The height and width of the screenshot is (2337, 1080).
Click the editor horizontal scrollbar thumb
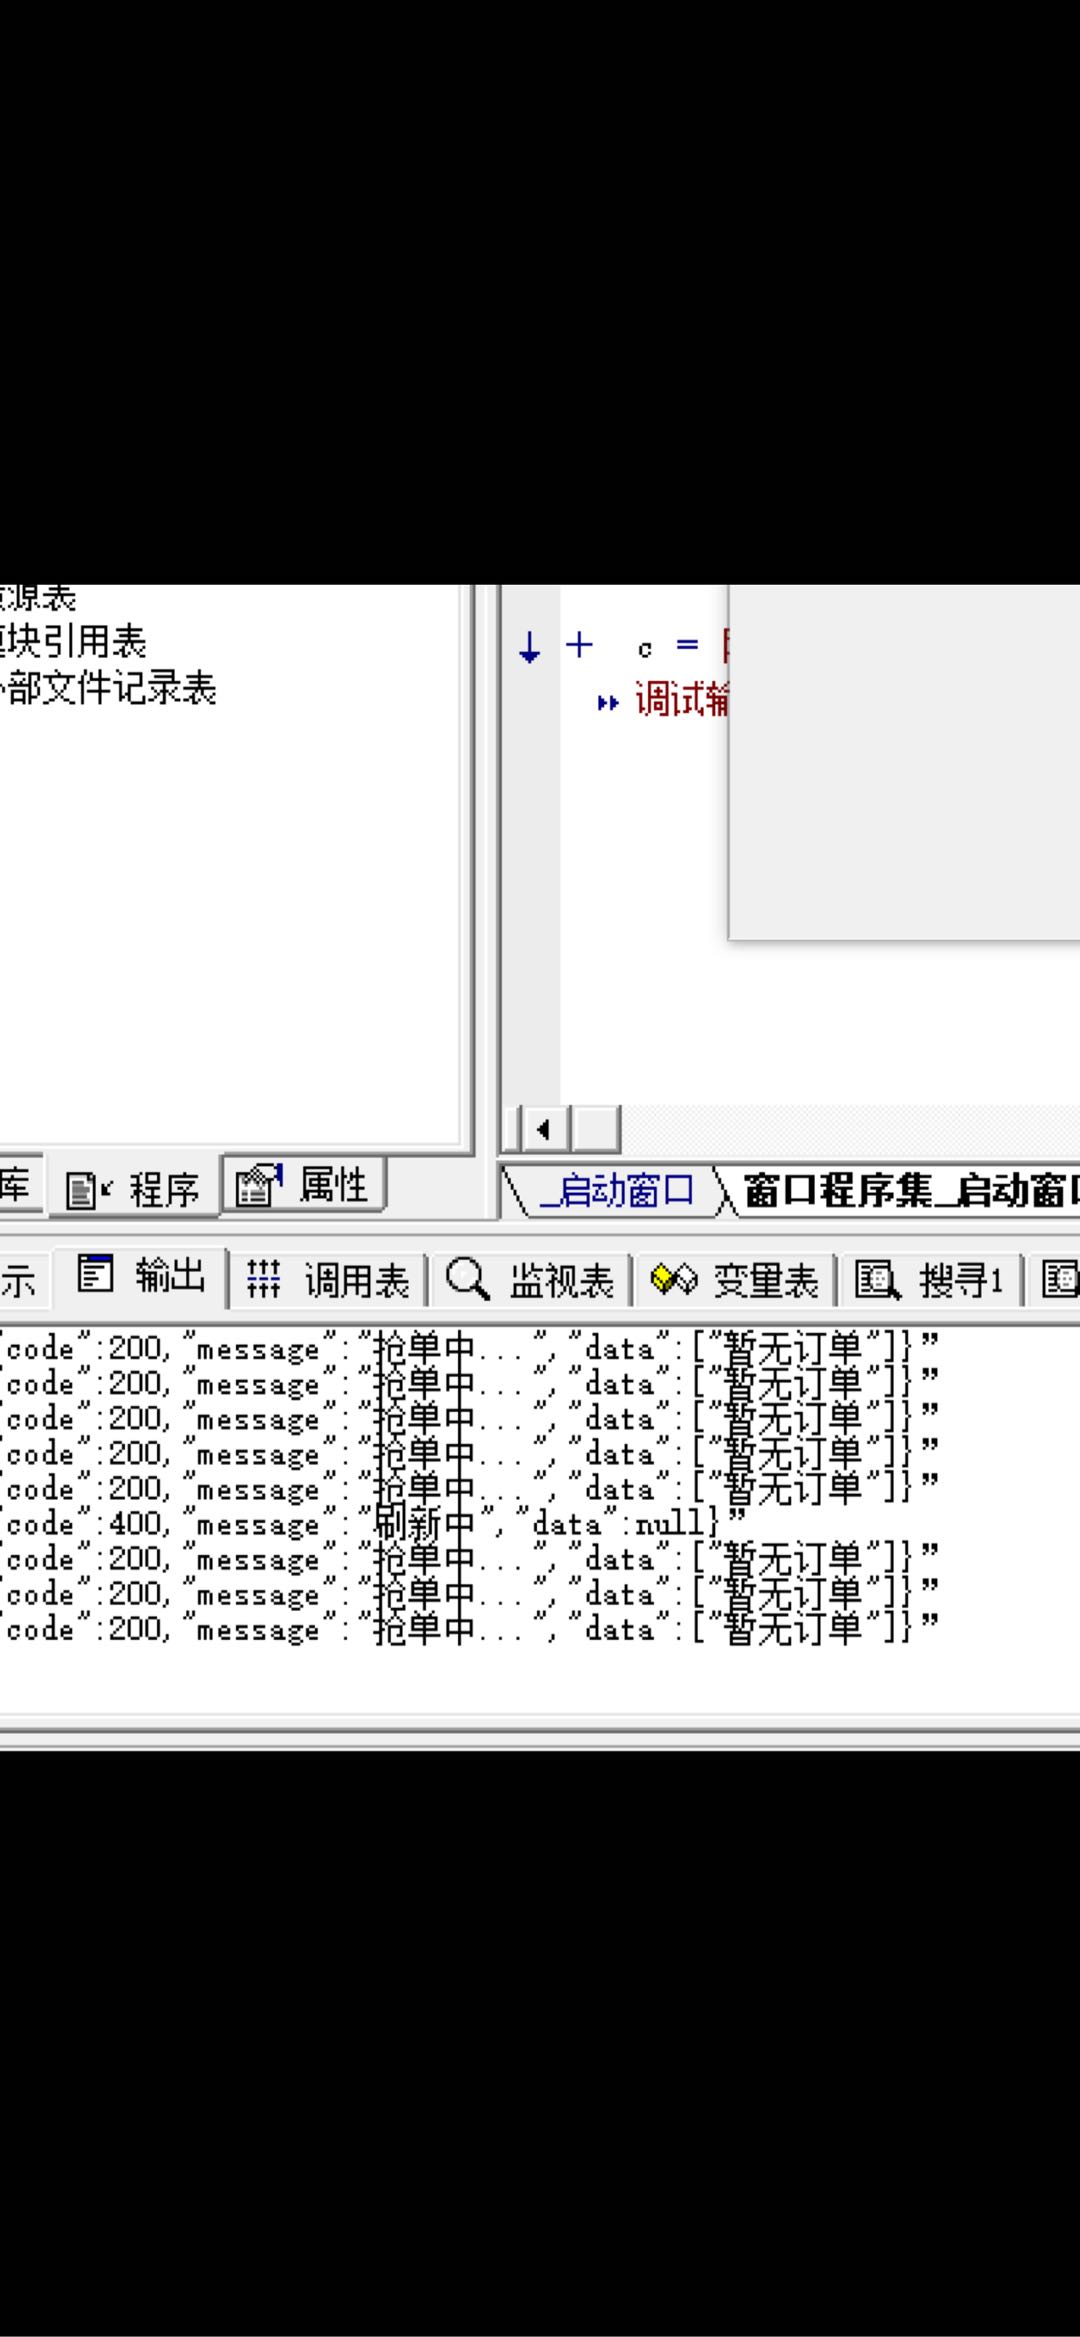596,1130
